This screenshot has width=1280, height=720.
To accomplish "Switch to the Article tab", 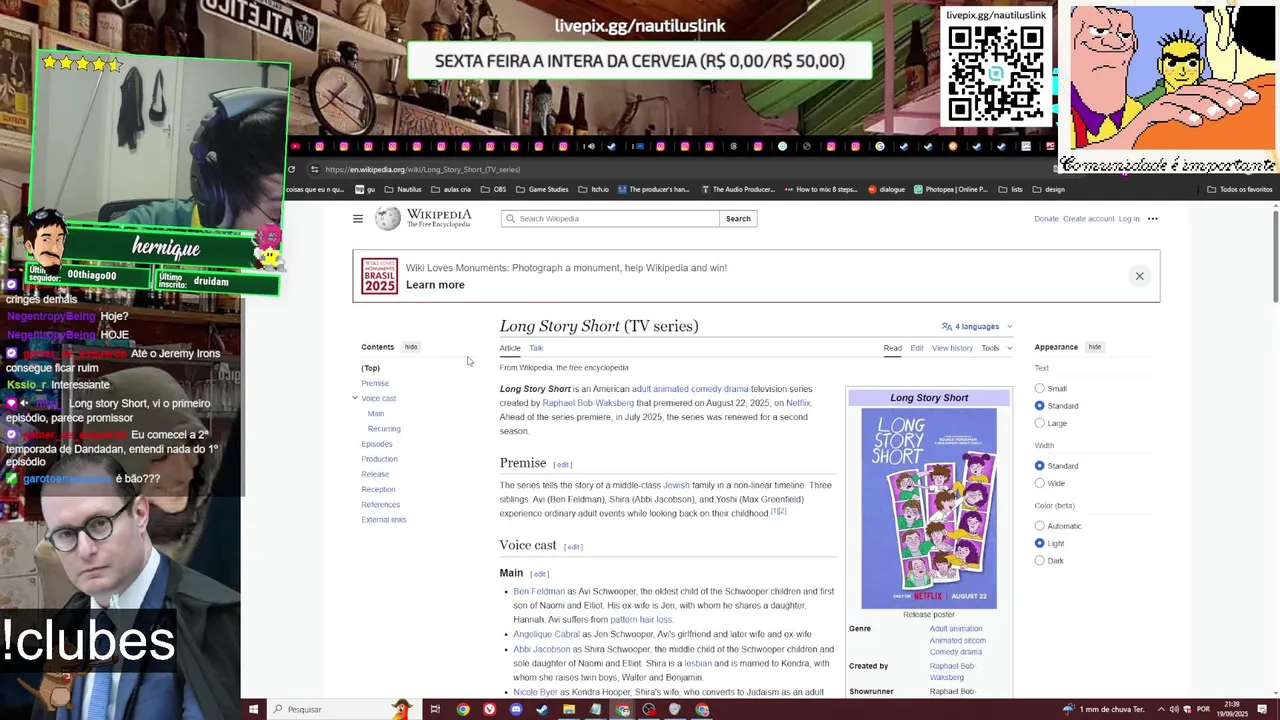I will coord(510,348).
